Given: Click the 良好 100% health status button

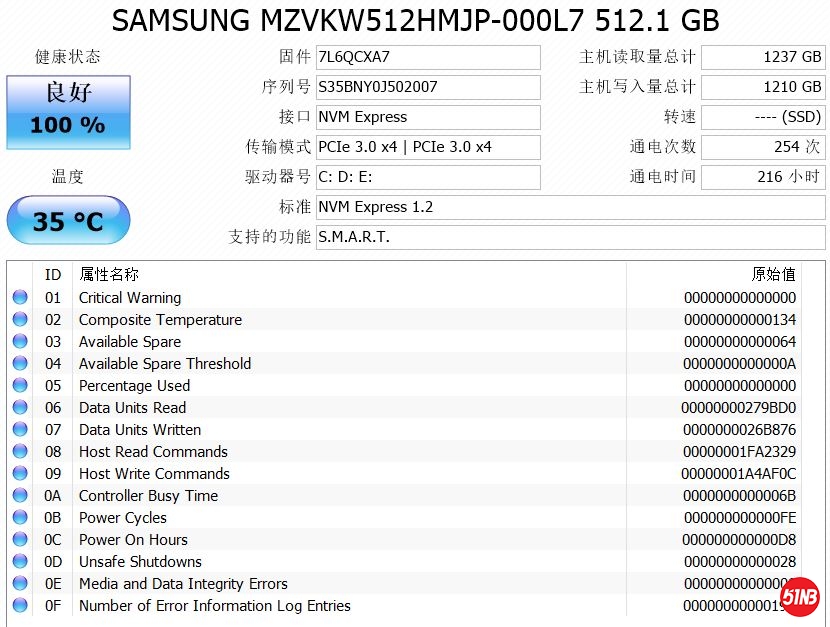Looking at the screenshot, I should tap(68, 109).
